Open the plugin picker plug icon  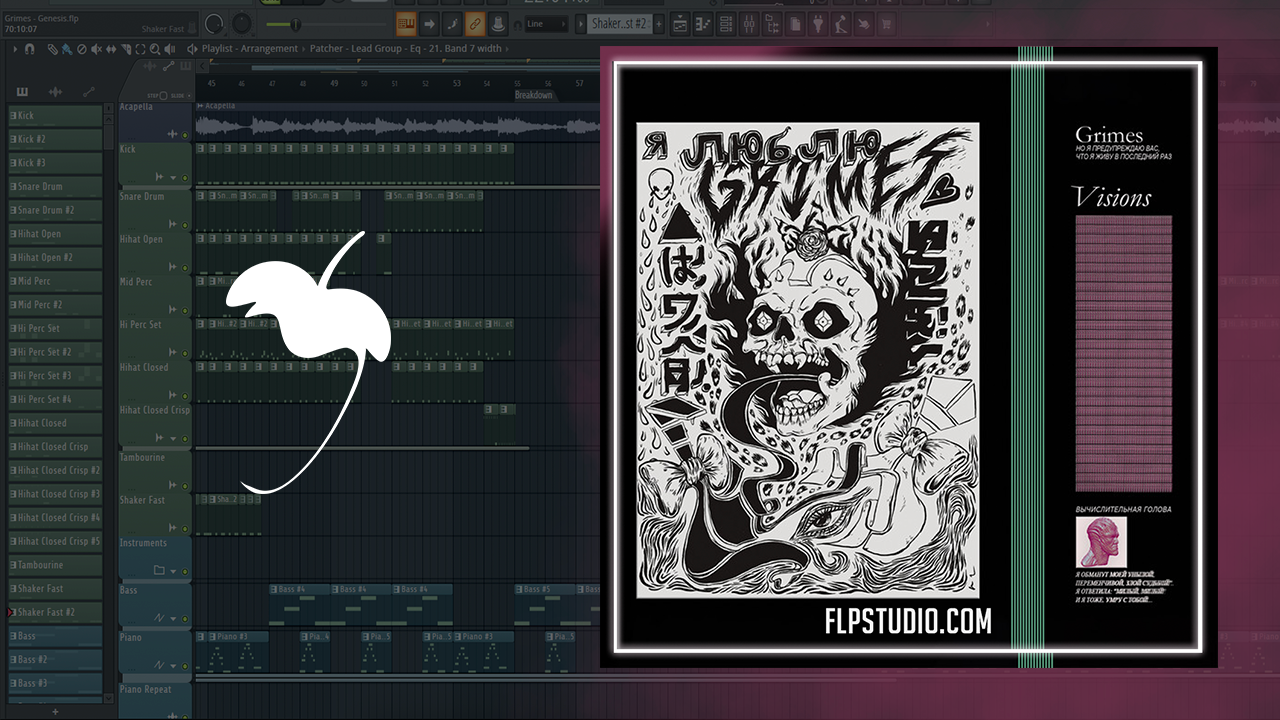click(x=817, y=23)
